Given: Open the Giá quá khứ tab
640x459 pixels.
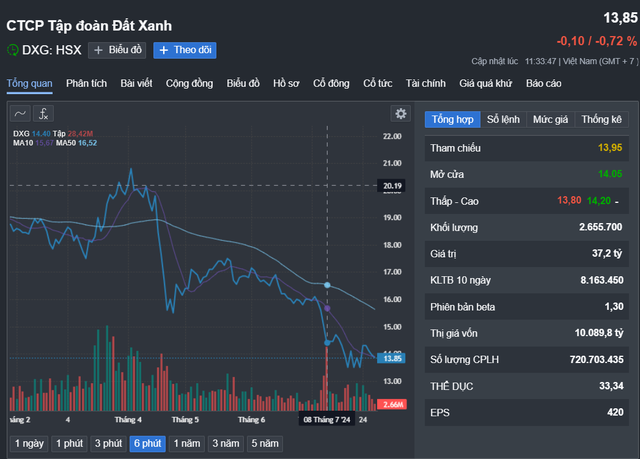Looking at the screenshot, I should 486,83.
